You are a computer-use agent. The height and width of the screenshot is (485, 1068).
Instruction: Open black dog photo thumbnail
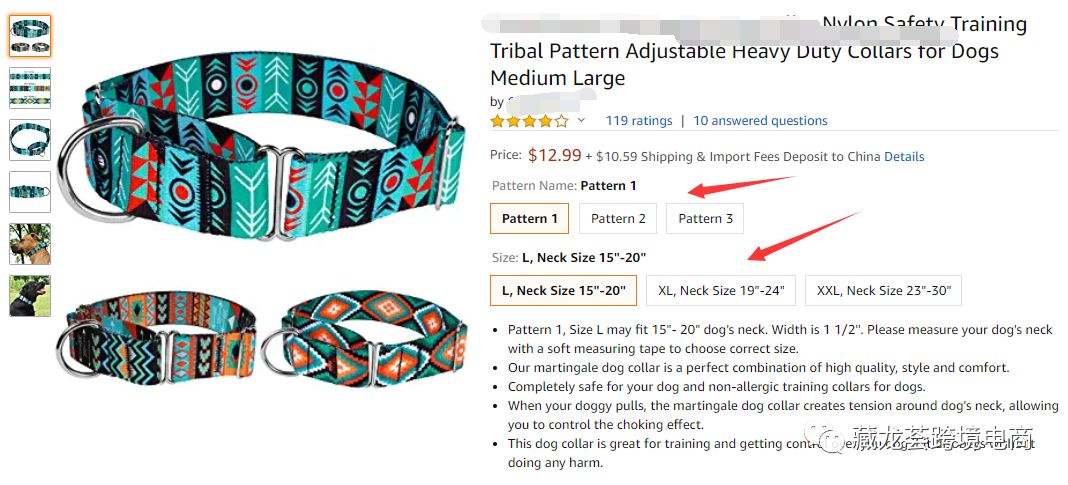pos(30,296)
